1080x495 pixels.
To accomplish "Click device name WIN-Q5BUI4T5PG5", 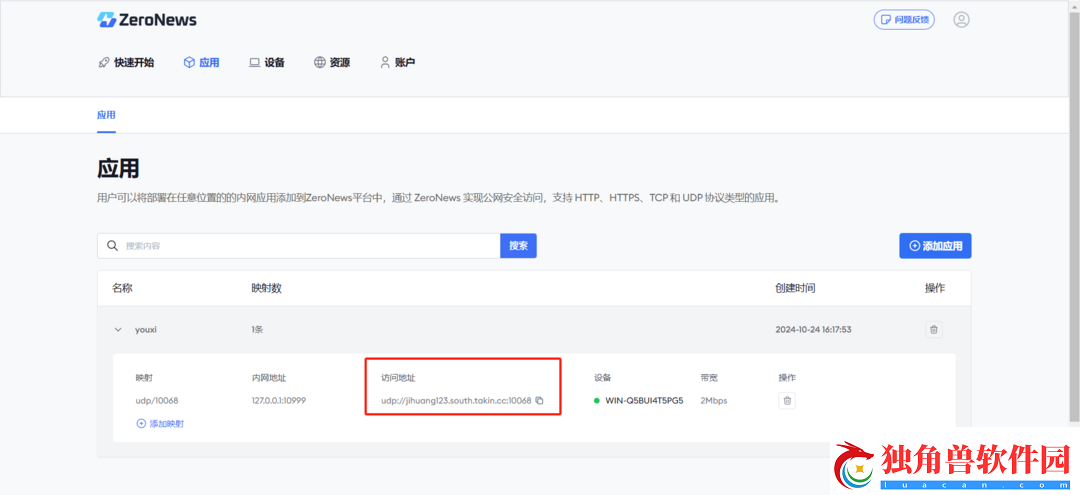I will point(644,401).
